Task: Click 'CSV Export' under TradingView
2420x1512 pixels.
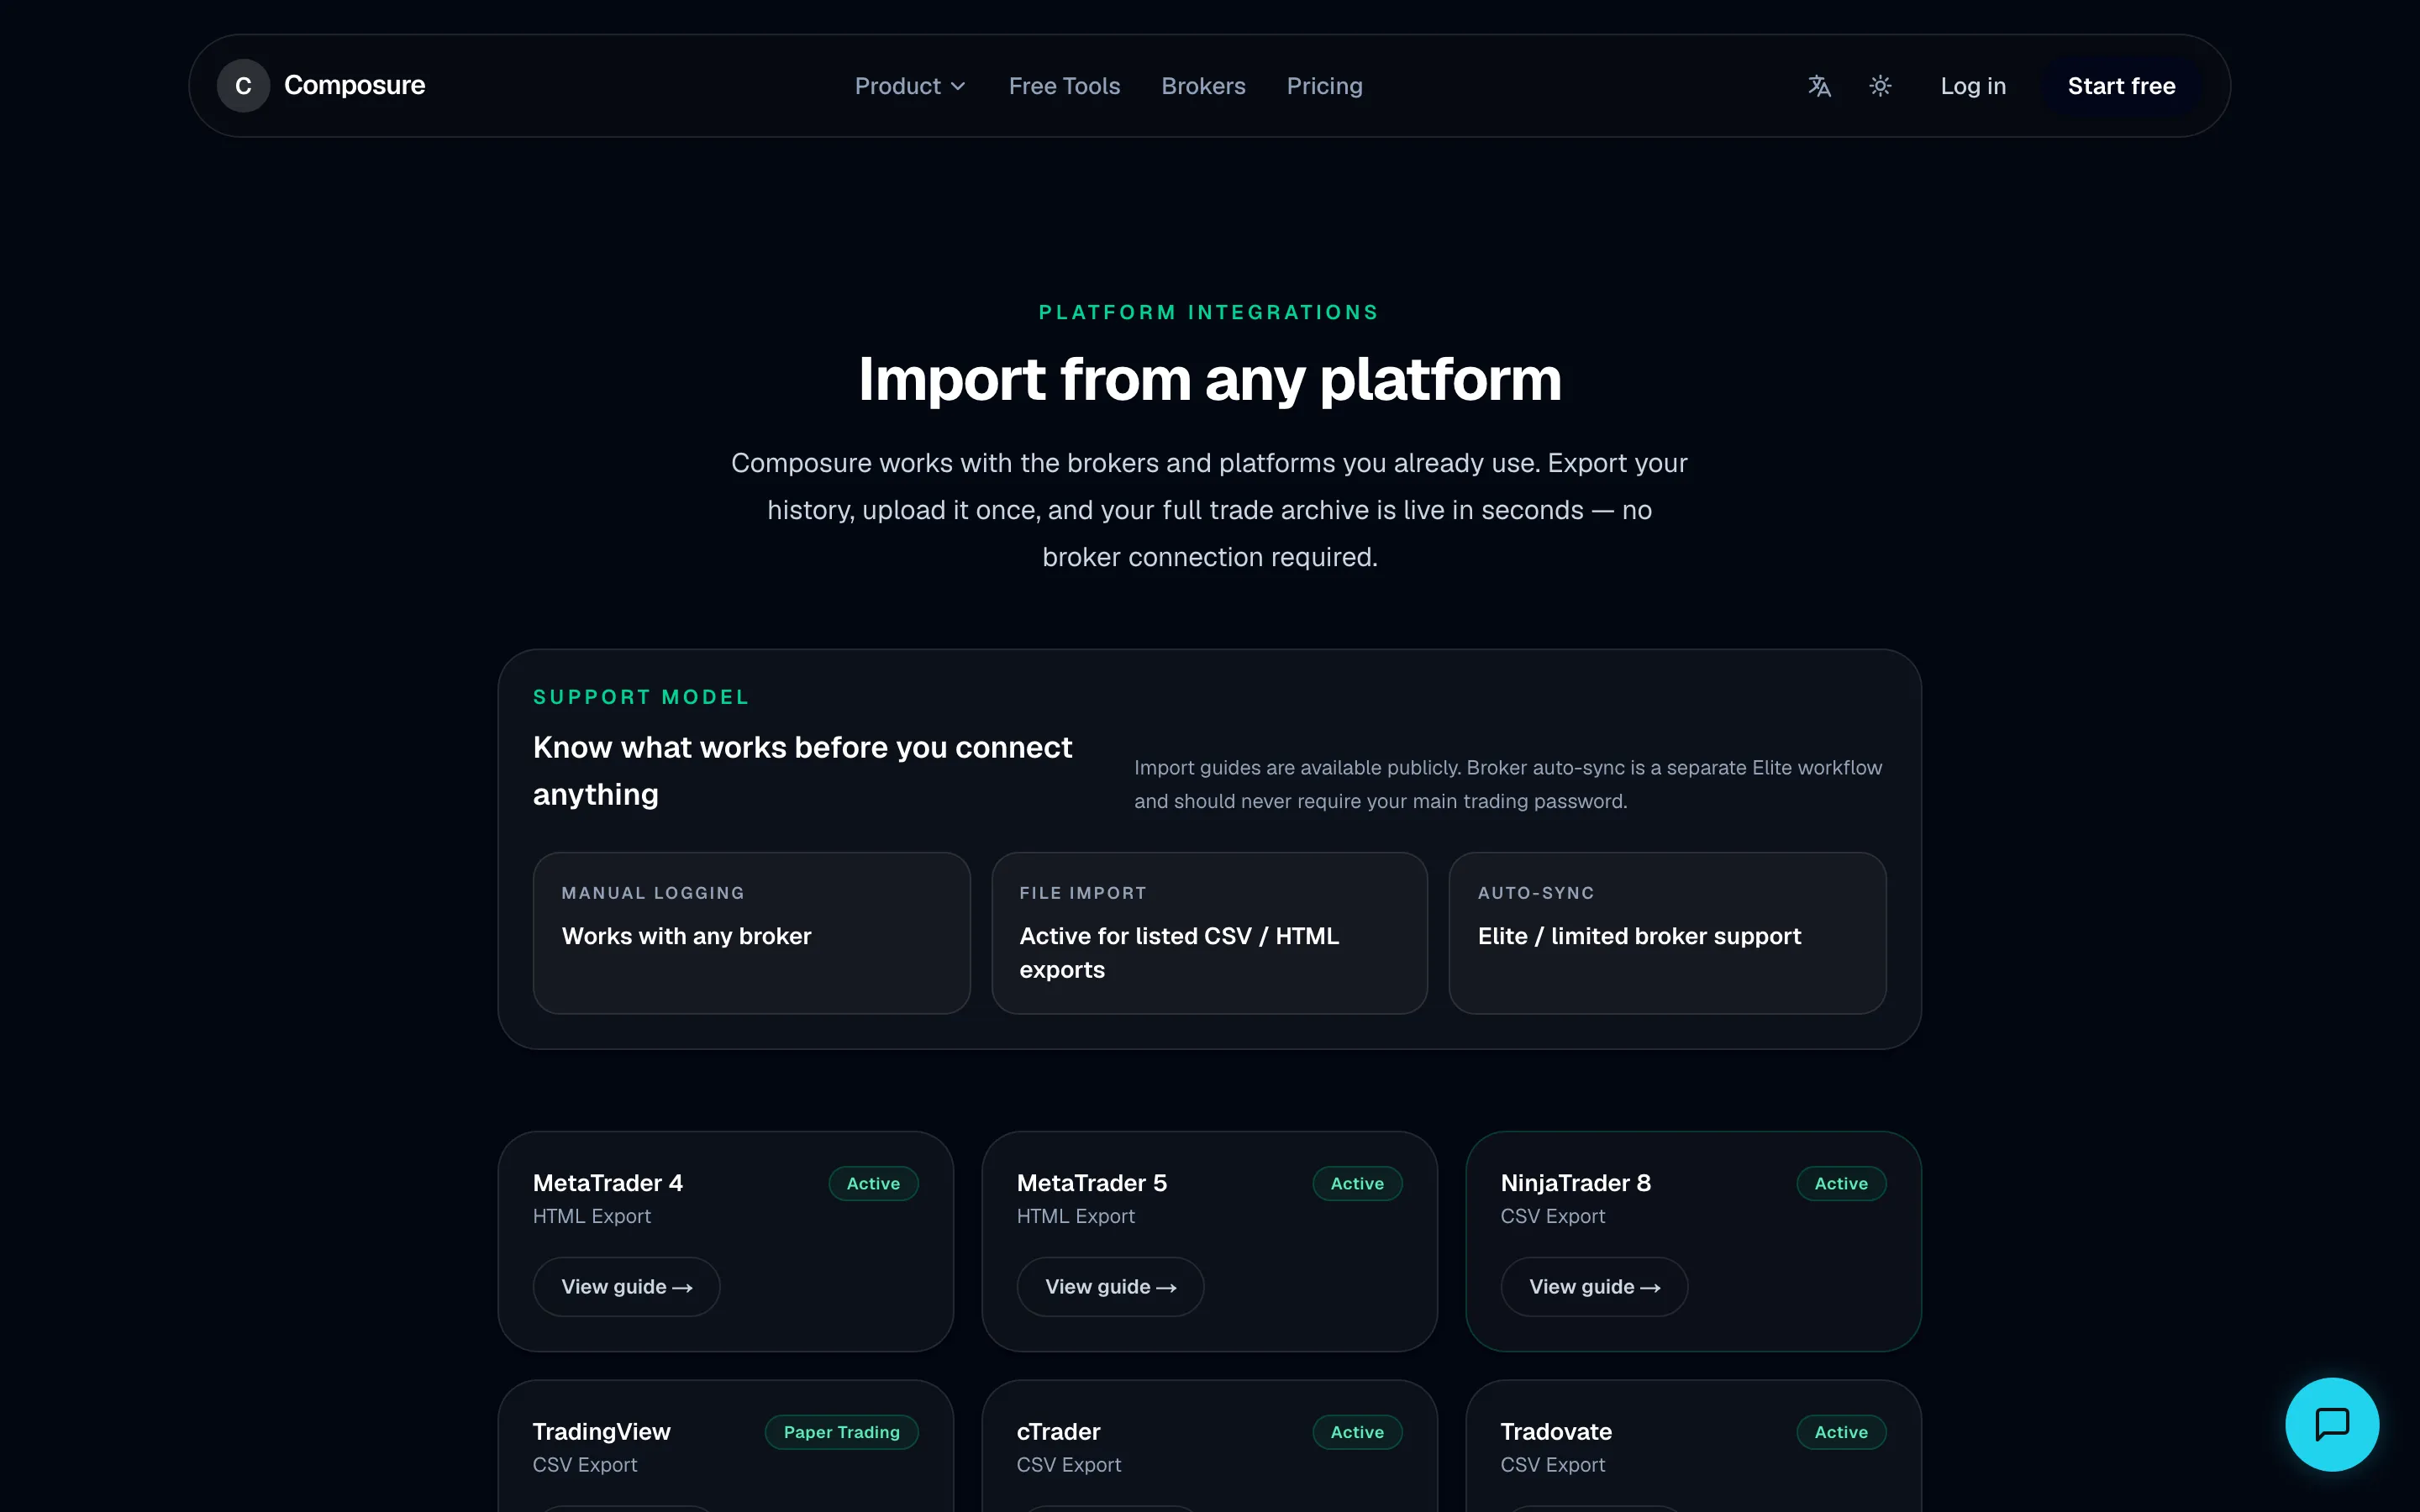Action: tap(585, 1465)
